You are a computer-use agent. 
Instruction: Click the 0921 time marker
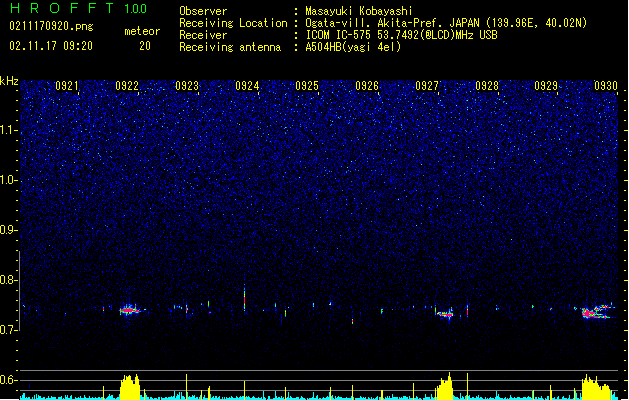coord(67,86)
